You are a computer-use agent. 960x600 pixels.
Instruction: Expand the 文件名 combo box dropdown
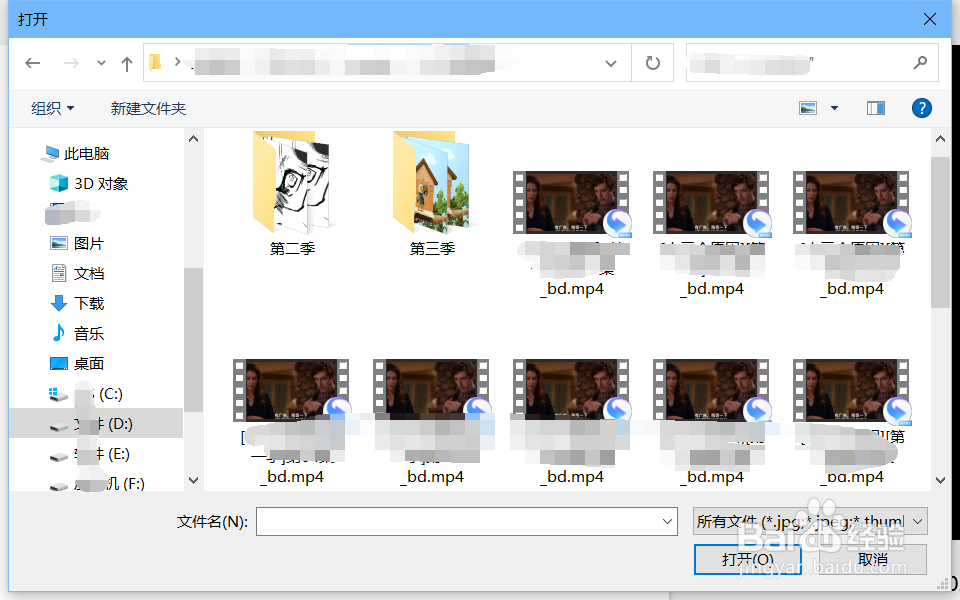tap(667, 522)
